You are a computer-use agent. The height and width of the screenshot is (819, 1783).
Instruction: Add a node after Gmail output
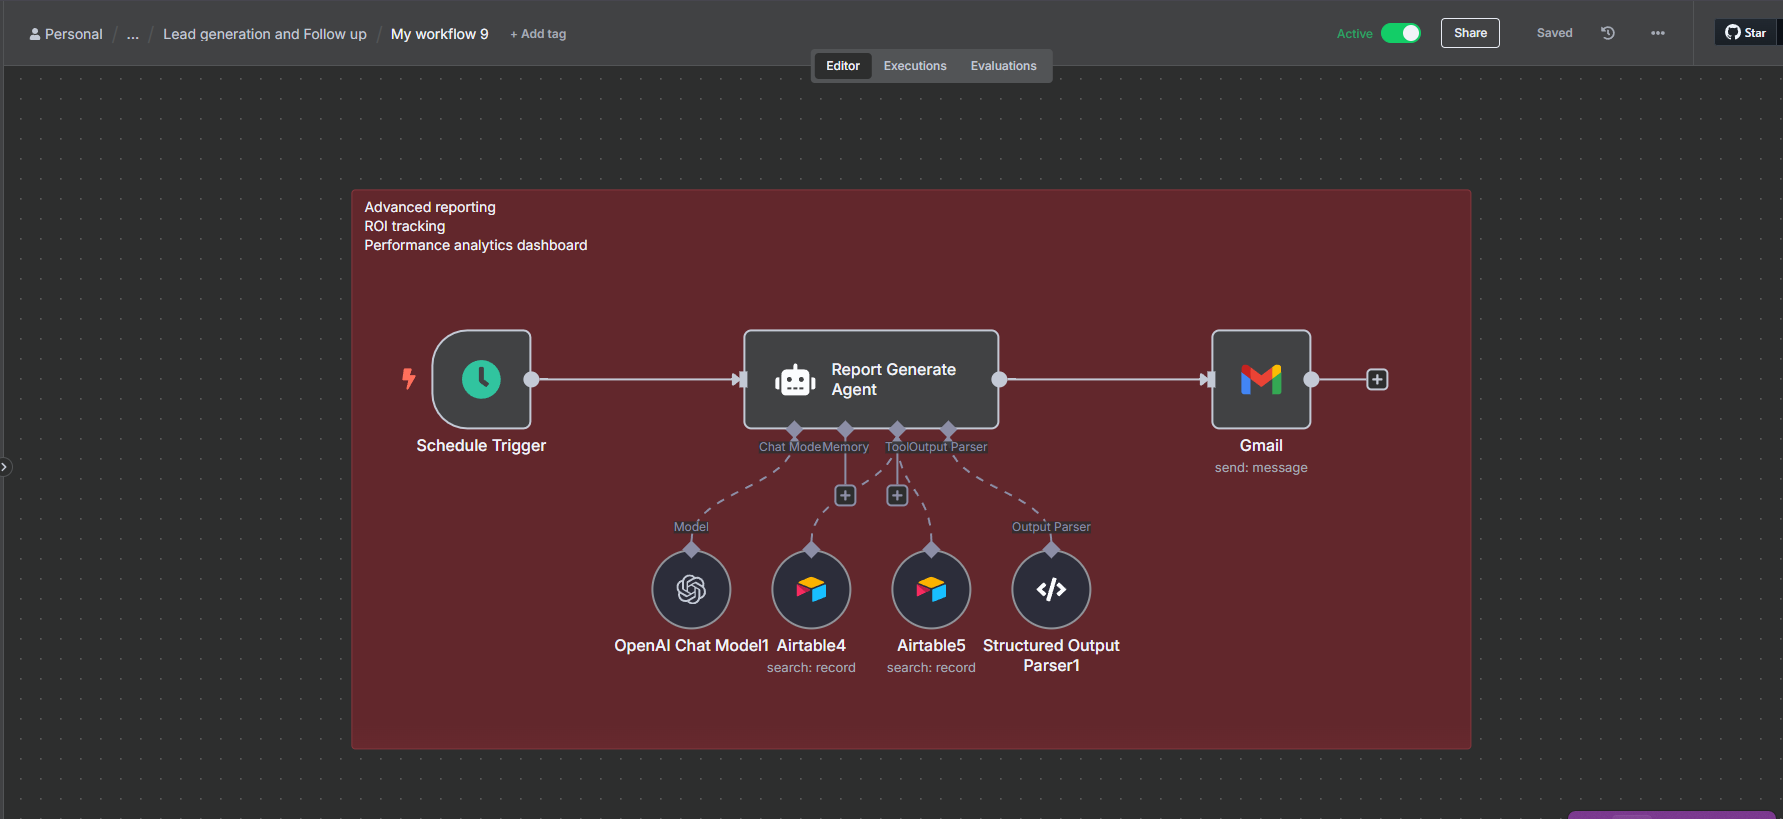1377,380
